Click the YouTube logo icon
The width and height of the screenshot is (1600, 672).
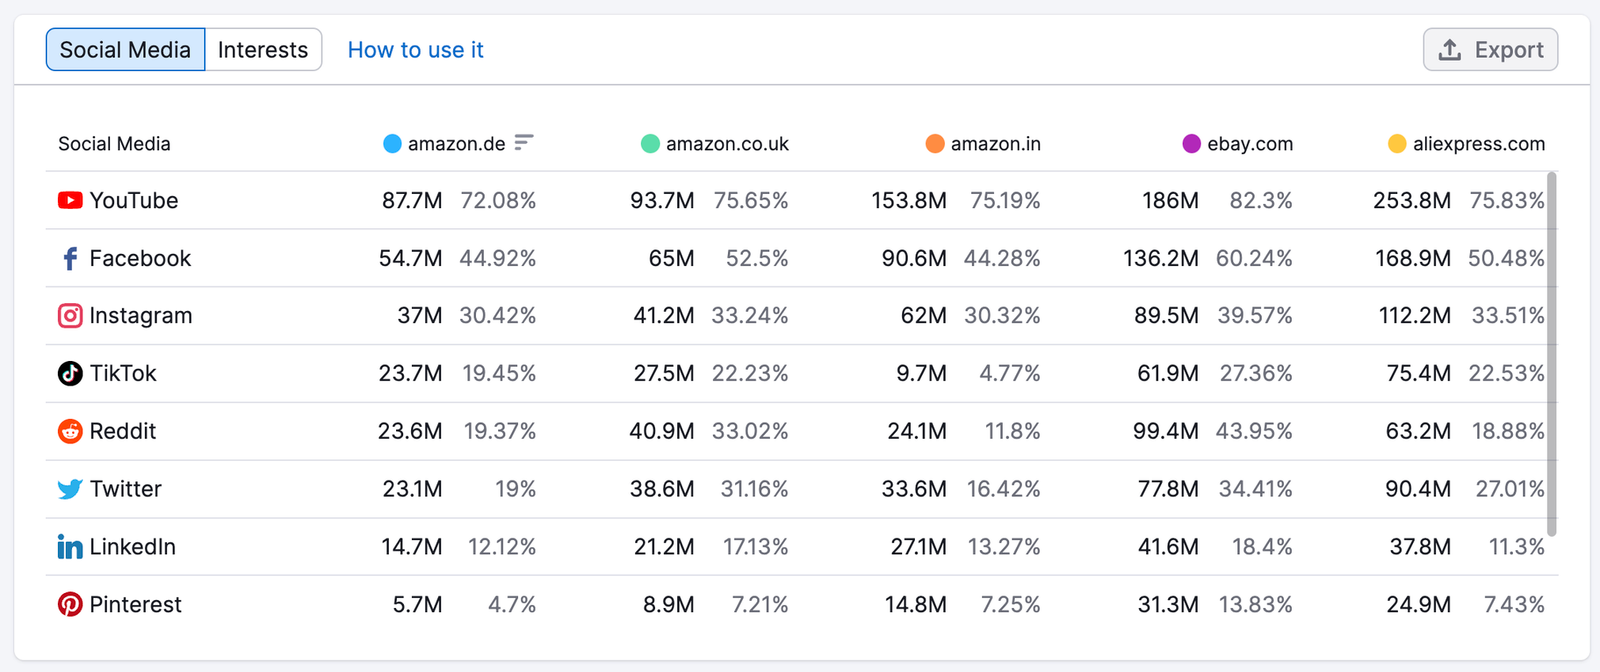[70, 200]
